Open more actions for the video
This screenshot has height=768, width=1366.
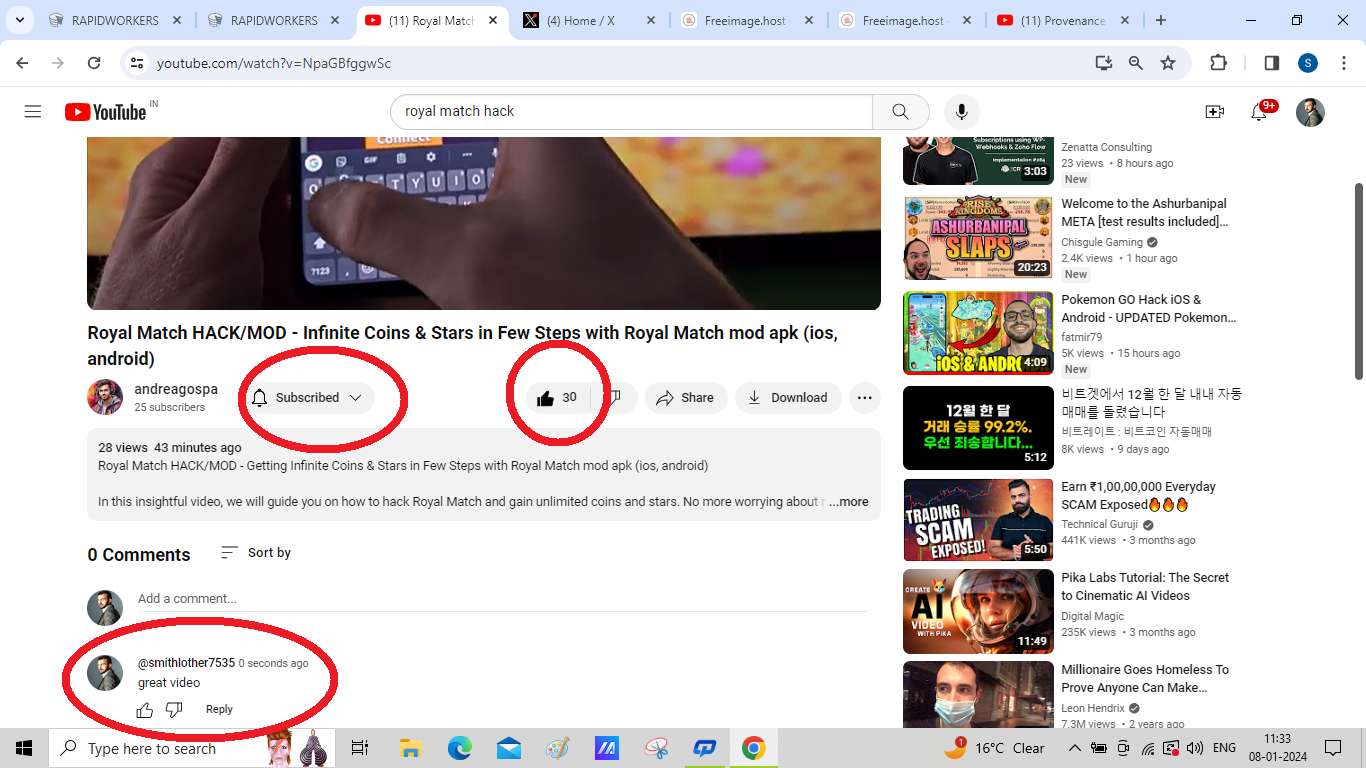point(865,398)
